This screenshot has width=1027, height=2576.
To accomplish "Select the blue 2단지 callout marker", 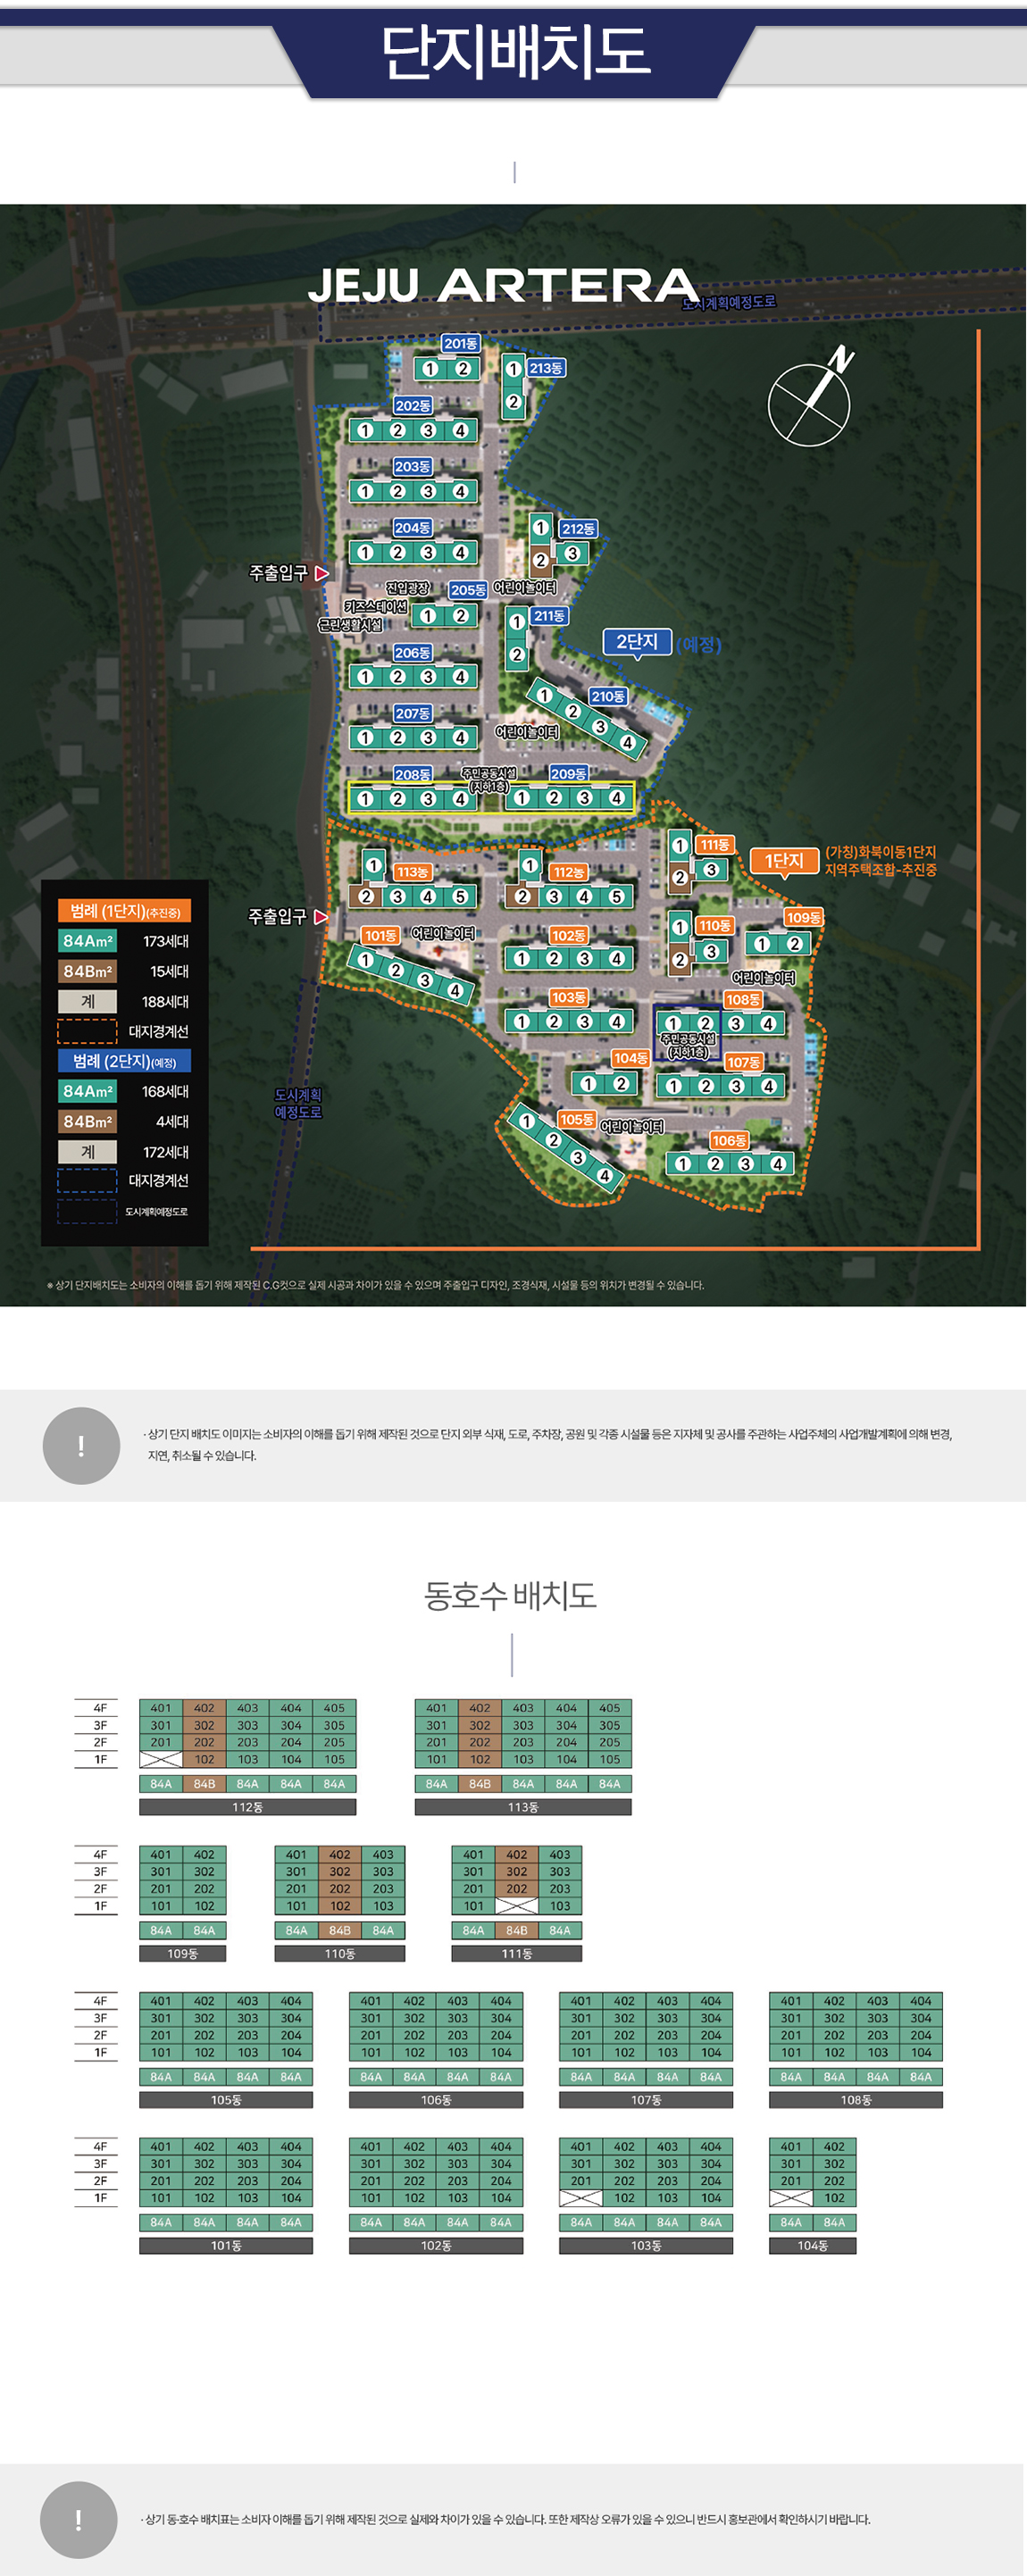I will [x=637, y=642].
